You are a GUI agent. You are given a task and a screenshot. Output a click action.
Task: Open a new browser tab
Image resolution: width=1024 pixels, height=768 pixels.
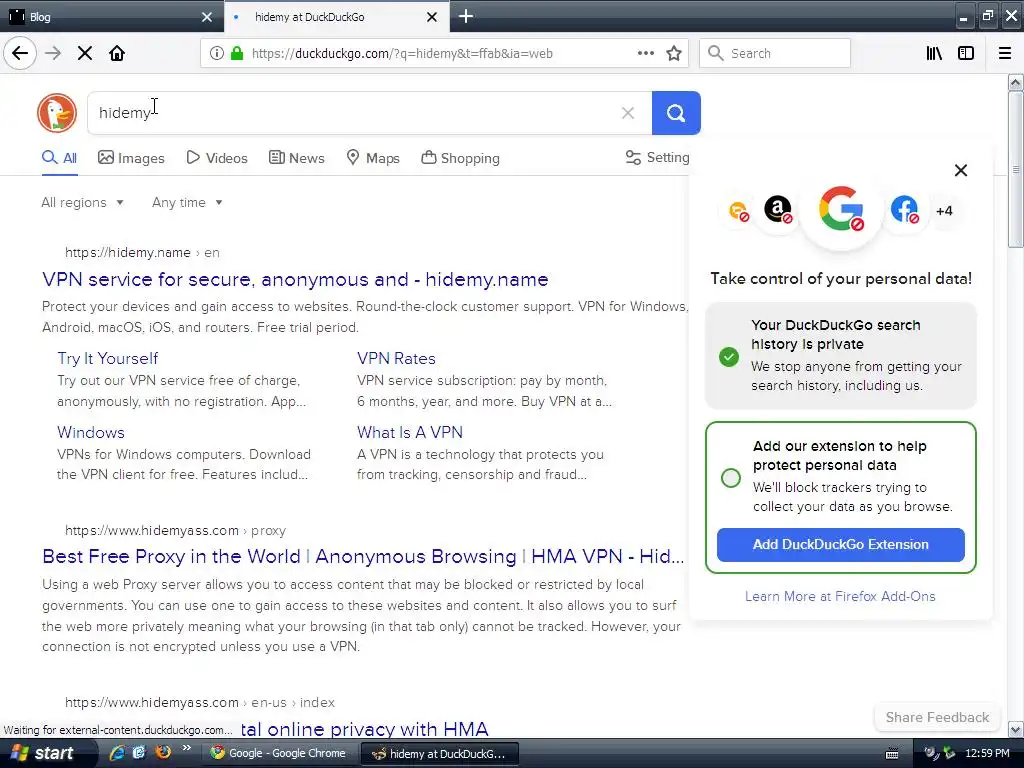pos(466,16)
